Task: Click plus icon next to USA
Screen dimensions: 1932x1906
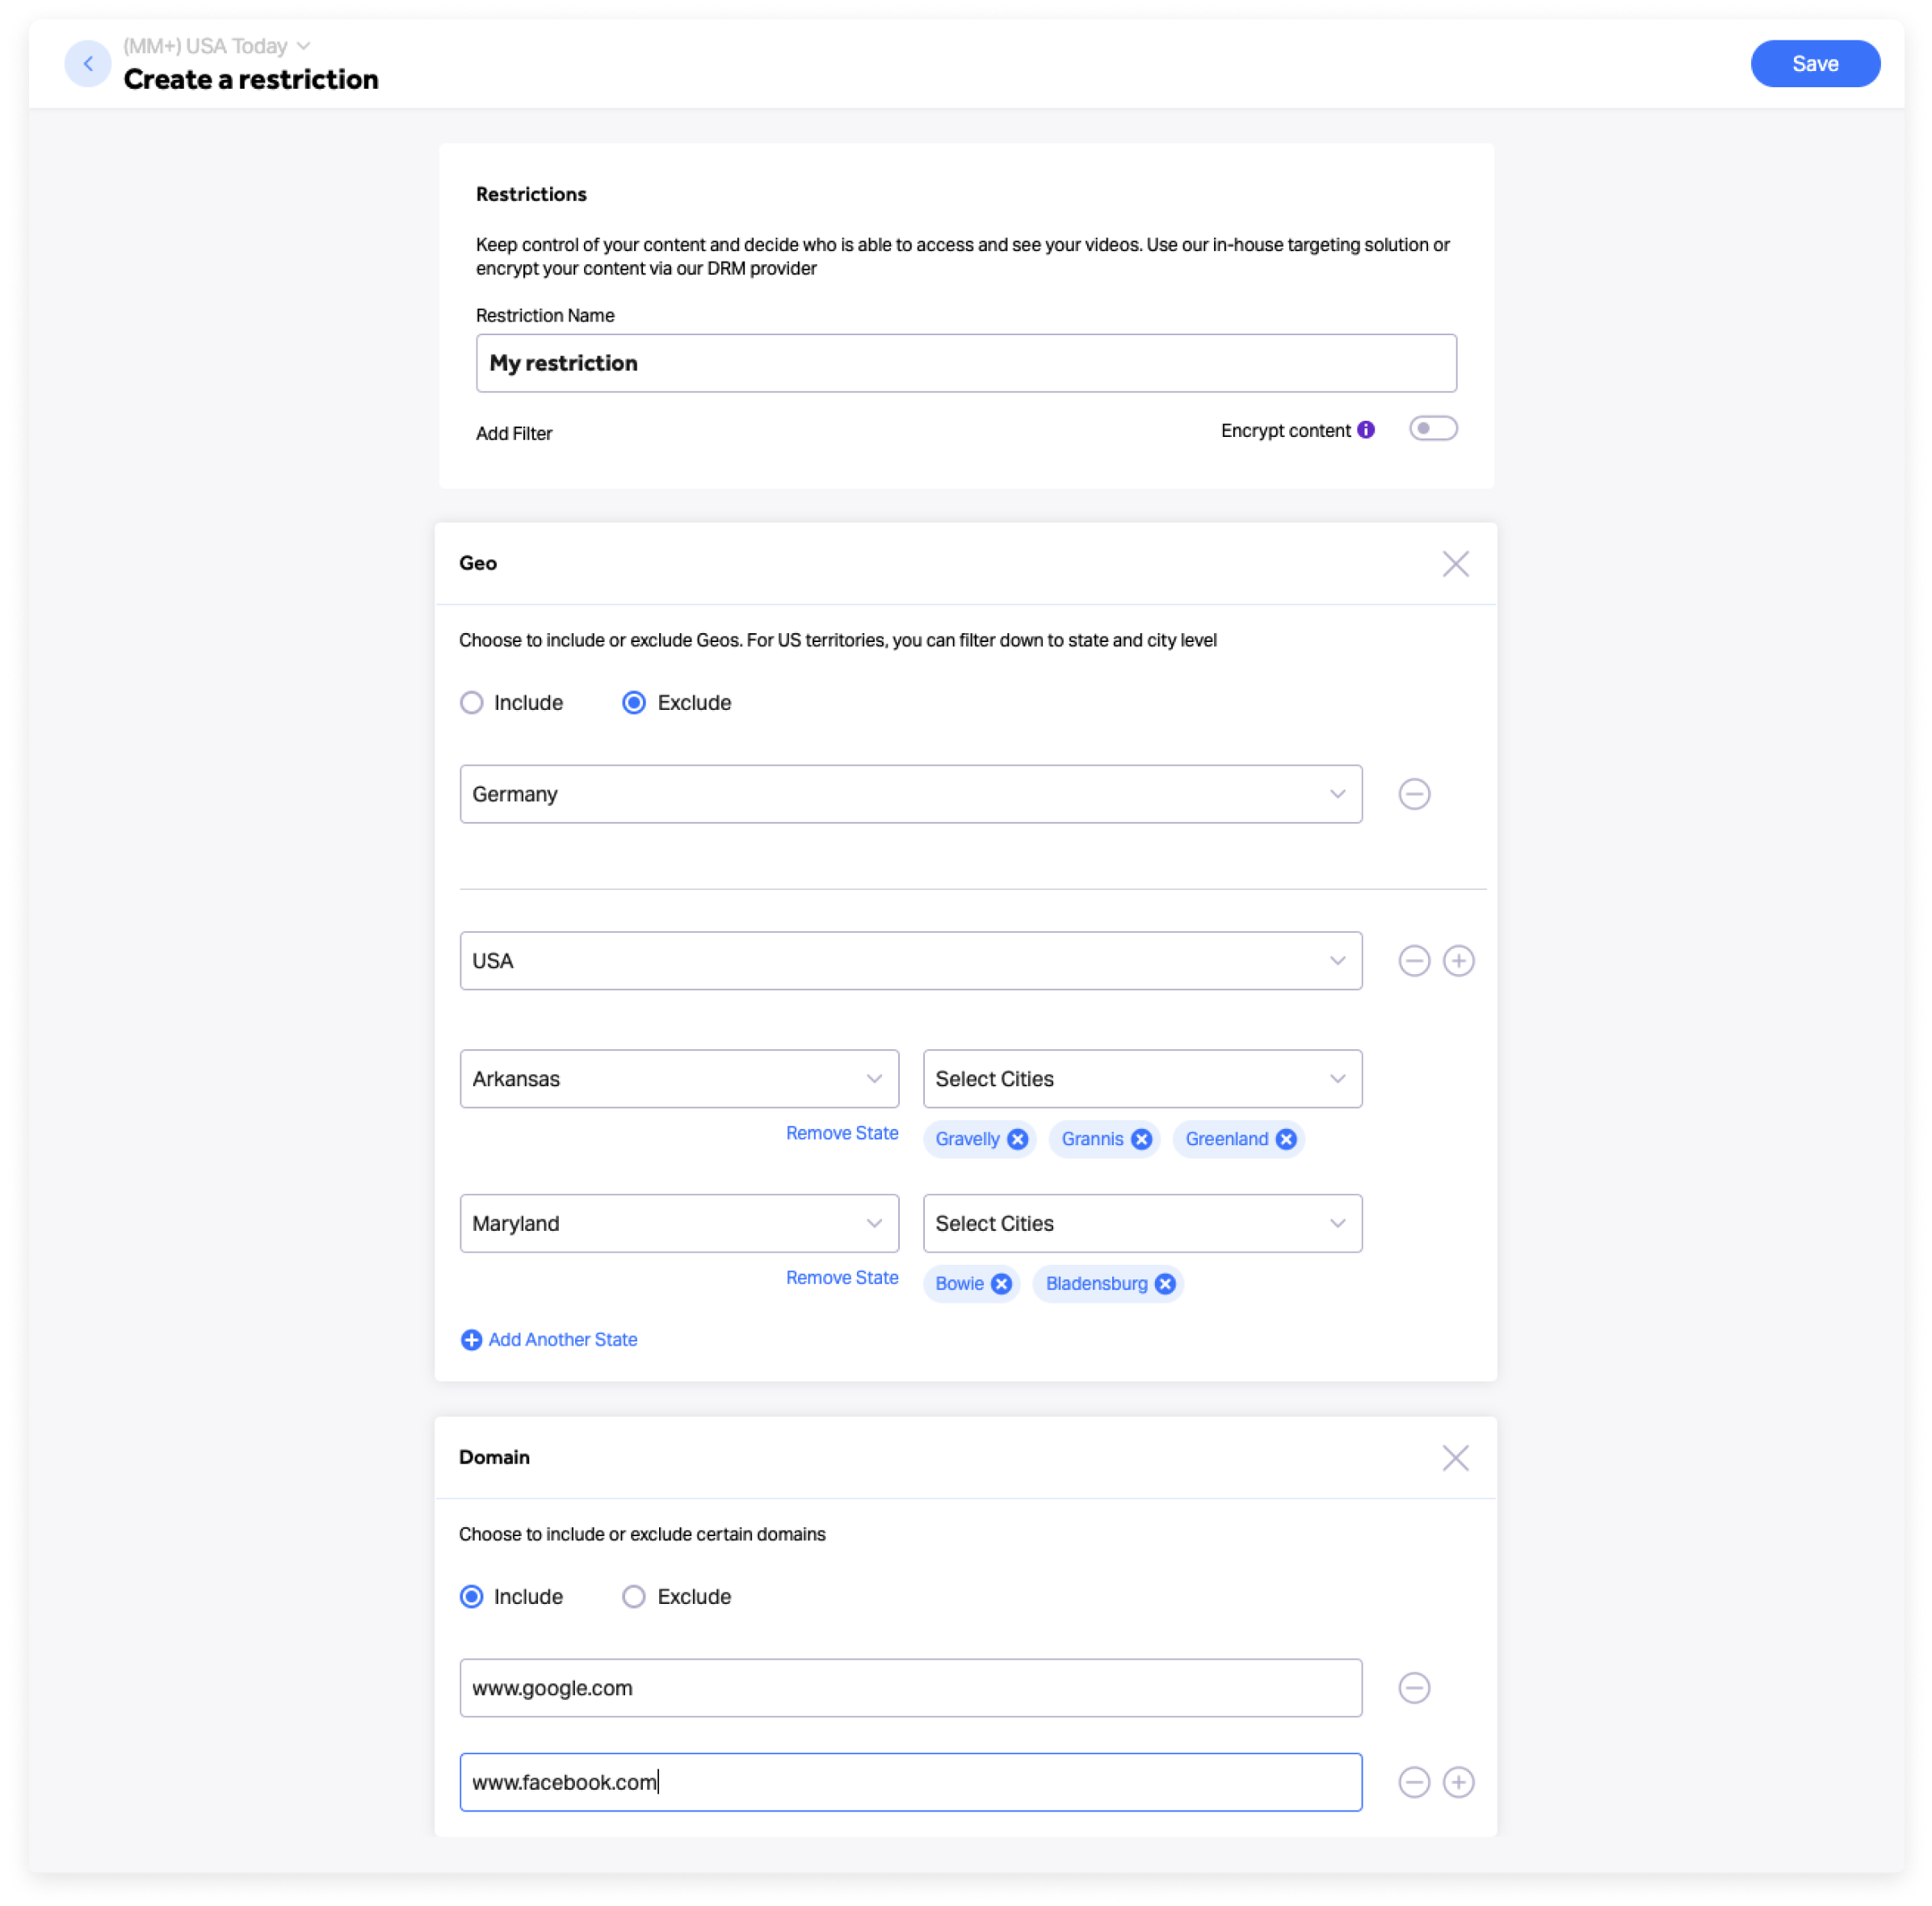Action: point(1459,961)
